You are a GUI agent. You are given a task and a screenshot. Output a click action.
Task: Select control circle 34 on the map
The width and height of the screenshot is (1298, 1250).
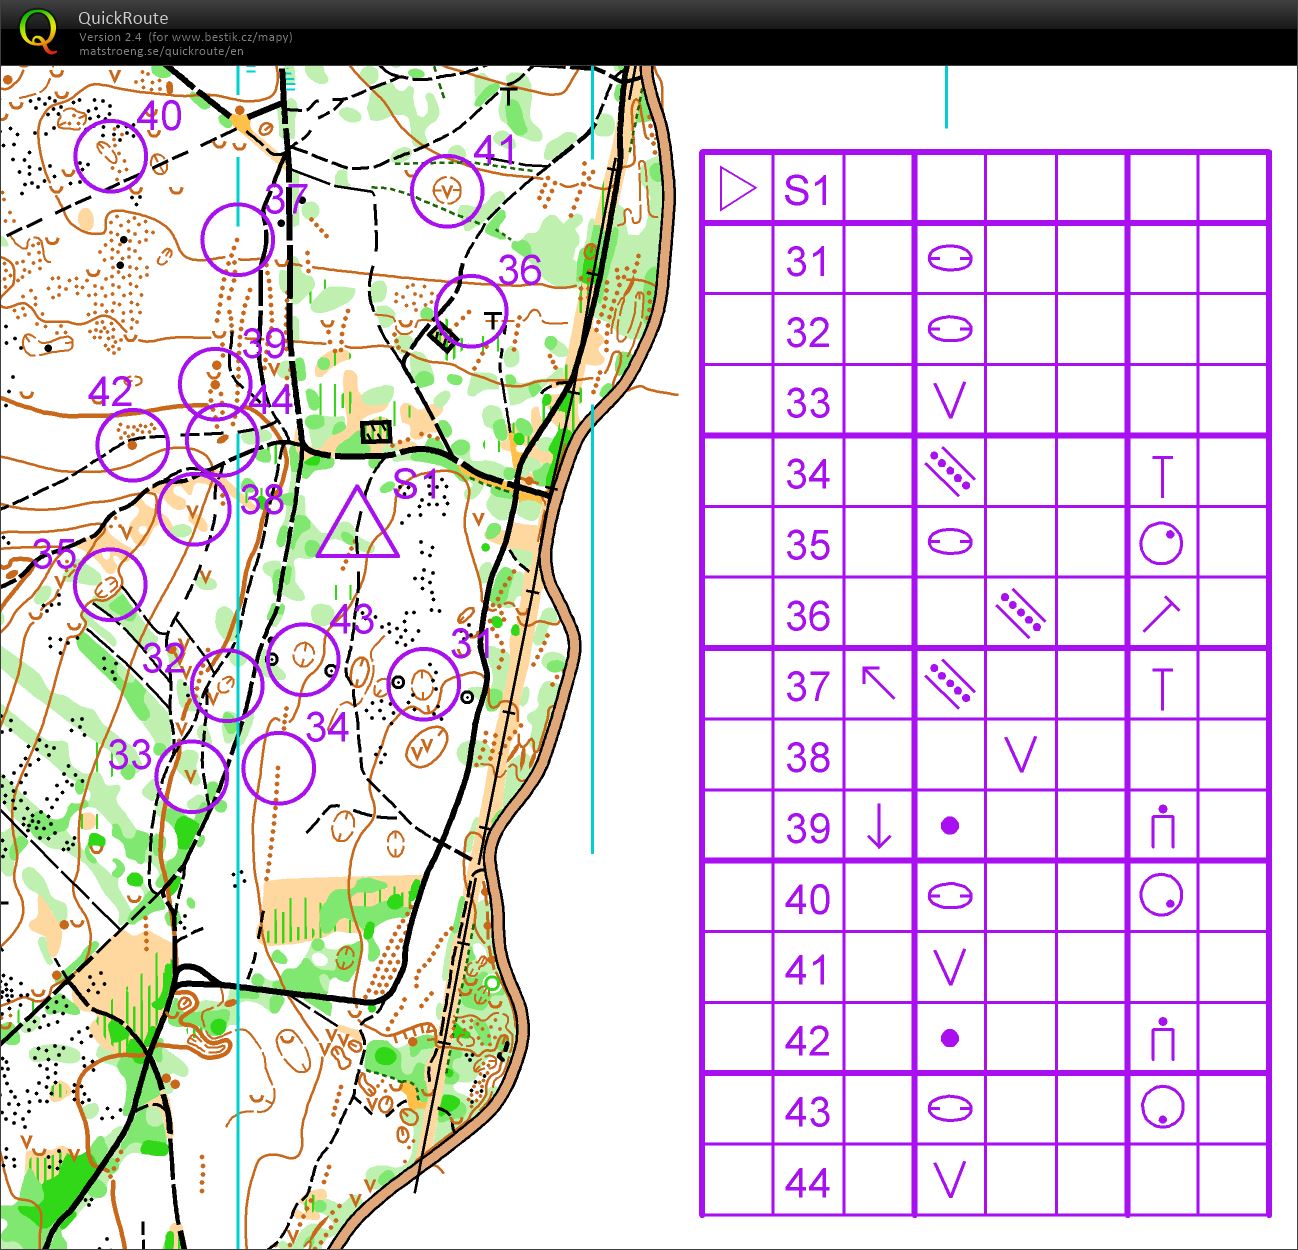(x=279, y=768)
